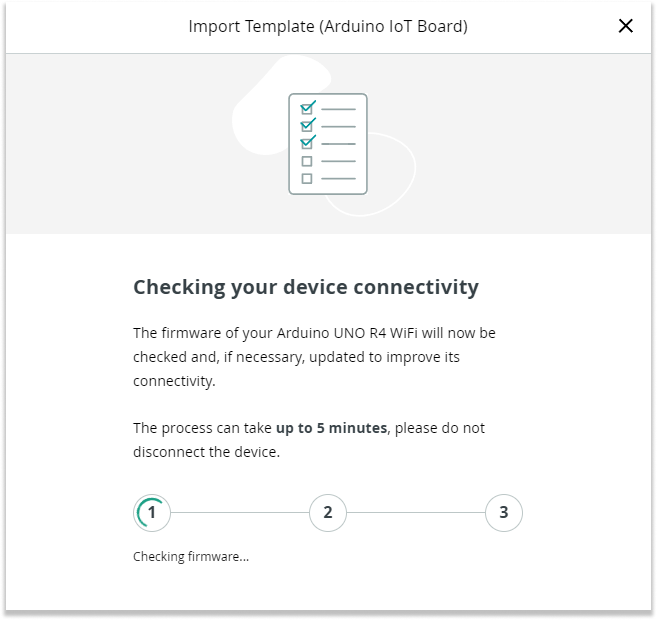Click the first checked box in checklist
The width and height of the screenshot is (657, 620).
[308, 107]
